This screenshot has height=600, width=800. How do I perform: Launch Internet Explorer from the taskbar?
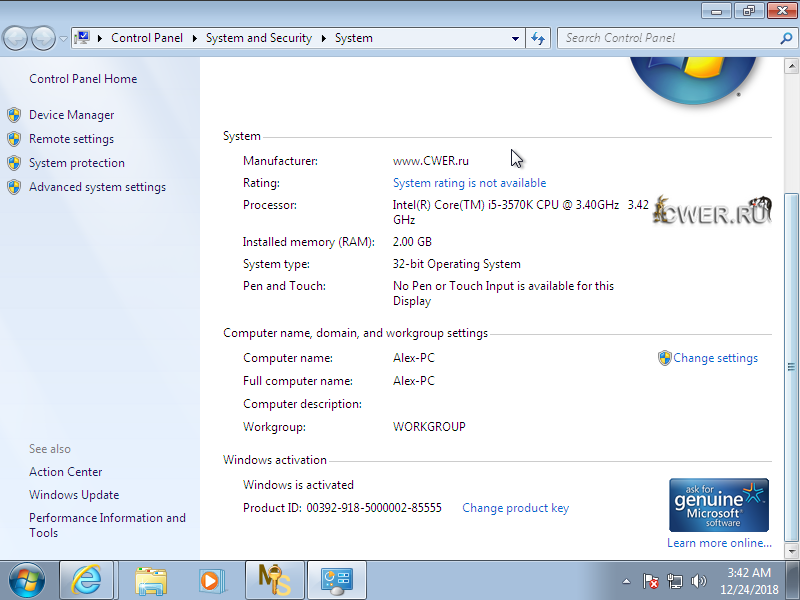pos(86,580)
